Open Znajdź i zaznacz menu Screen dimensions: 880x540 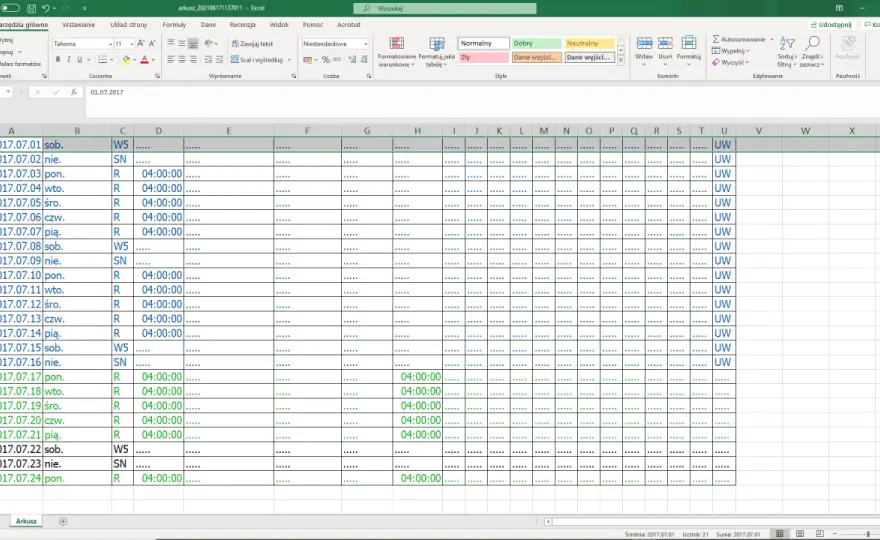click(812, 52)
